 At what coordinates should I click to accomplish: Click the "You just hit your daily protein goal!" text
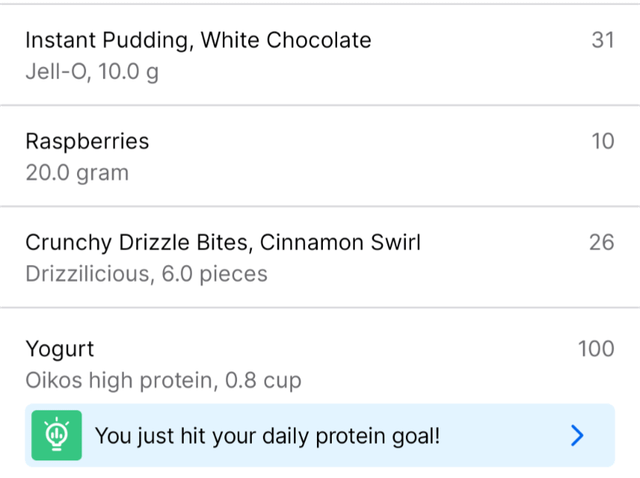(267, 436)
